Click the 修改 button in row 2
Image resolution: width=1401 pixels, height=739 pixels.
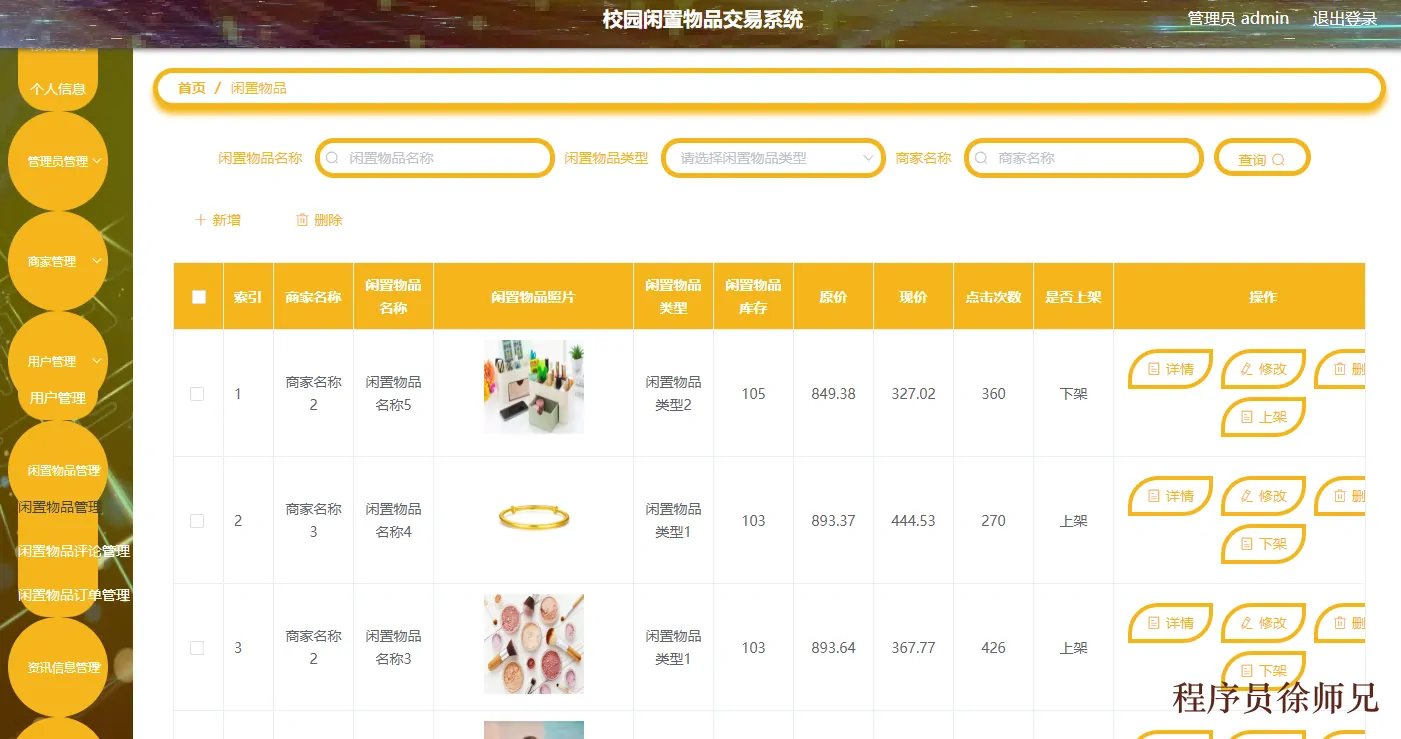click(1264, 496)
